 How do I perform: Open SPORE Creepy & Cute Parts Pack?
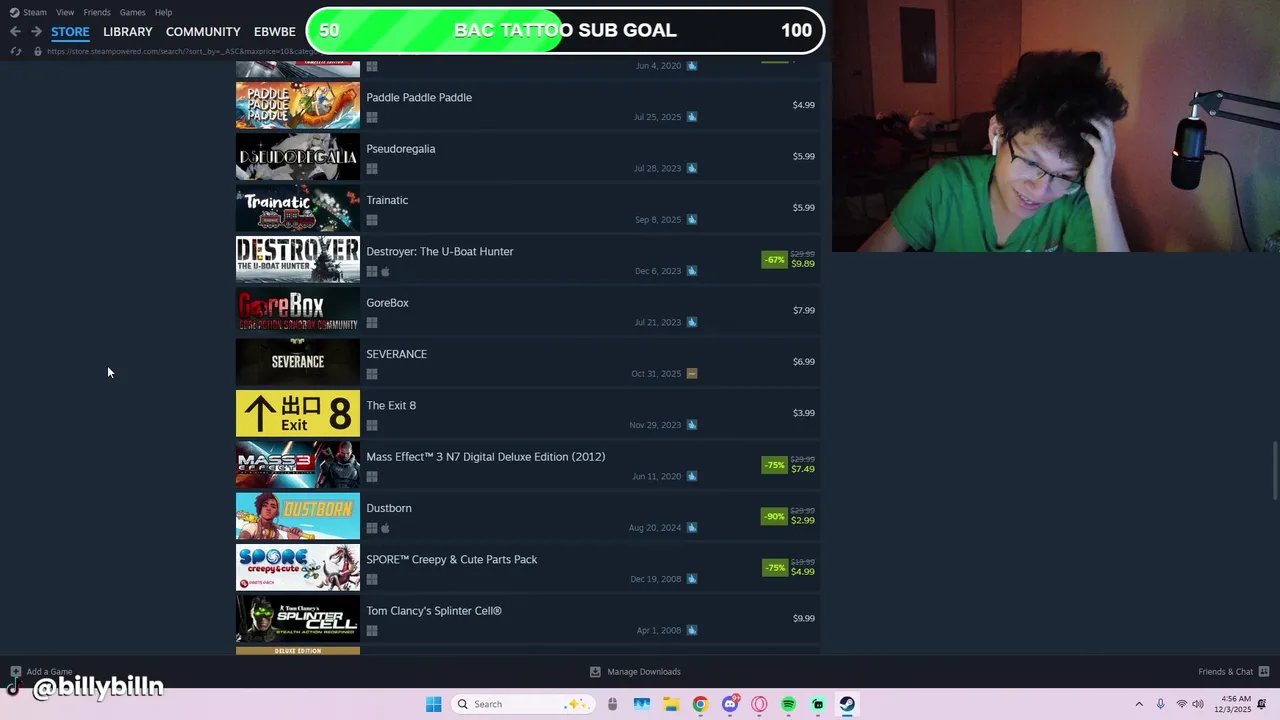(528, 567)
